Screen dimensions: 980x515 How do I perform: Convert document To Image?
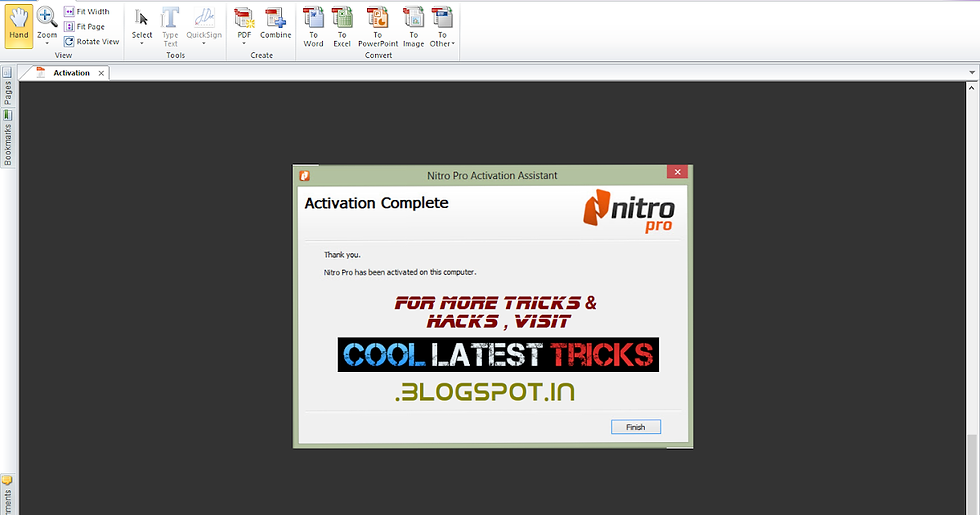coord(413,26)
